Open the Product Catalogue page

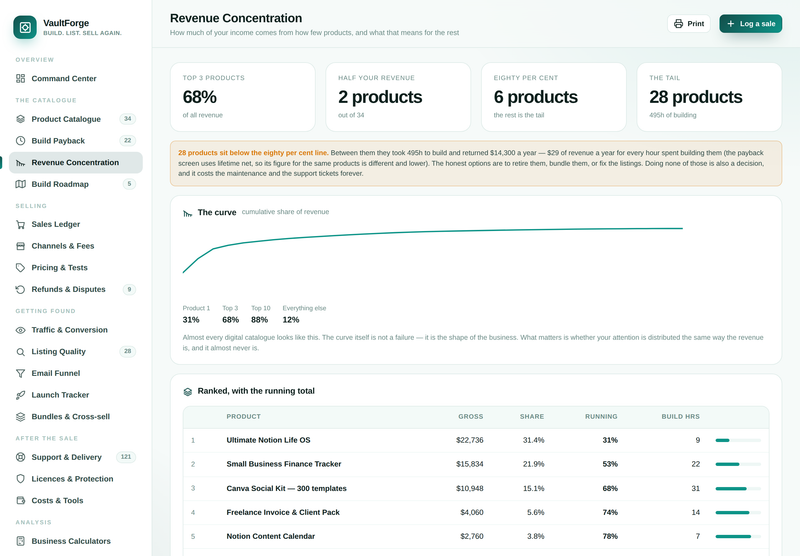click(x=76, y=119)
